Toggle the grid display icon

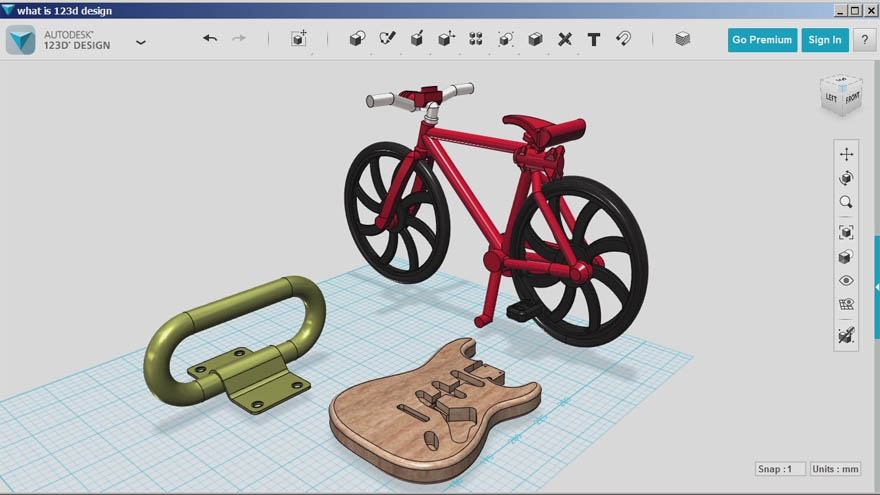click(846, 305)
